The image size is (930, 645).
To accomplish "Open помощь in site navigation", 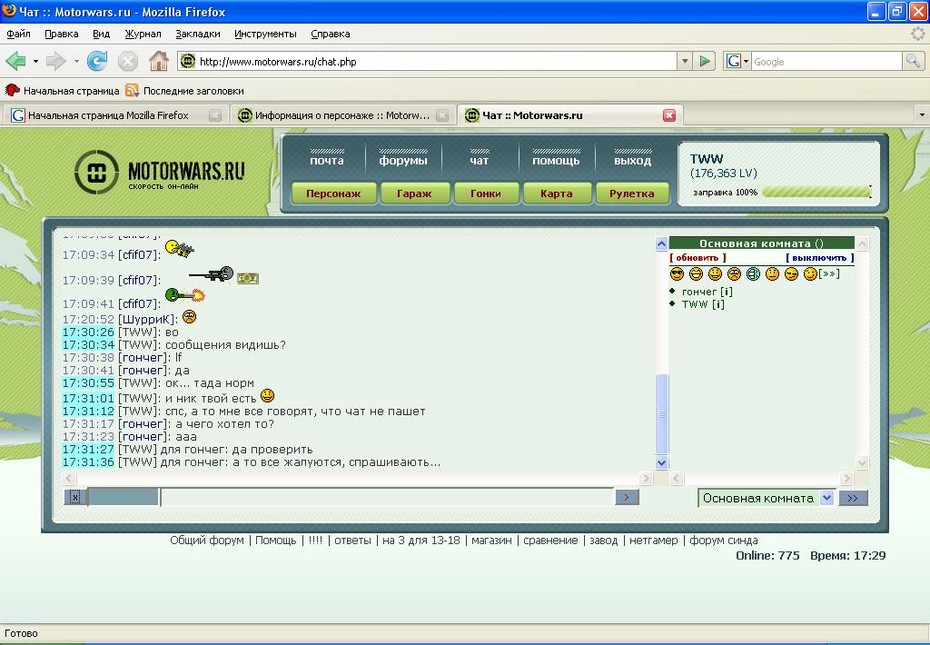I will [556, 160].
